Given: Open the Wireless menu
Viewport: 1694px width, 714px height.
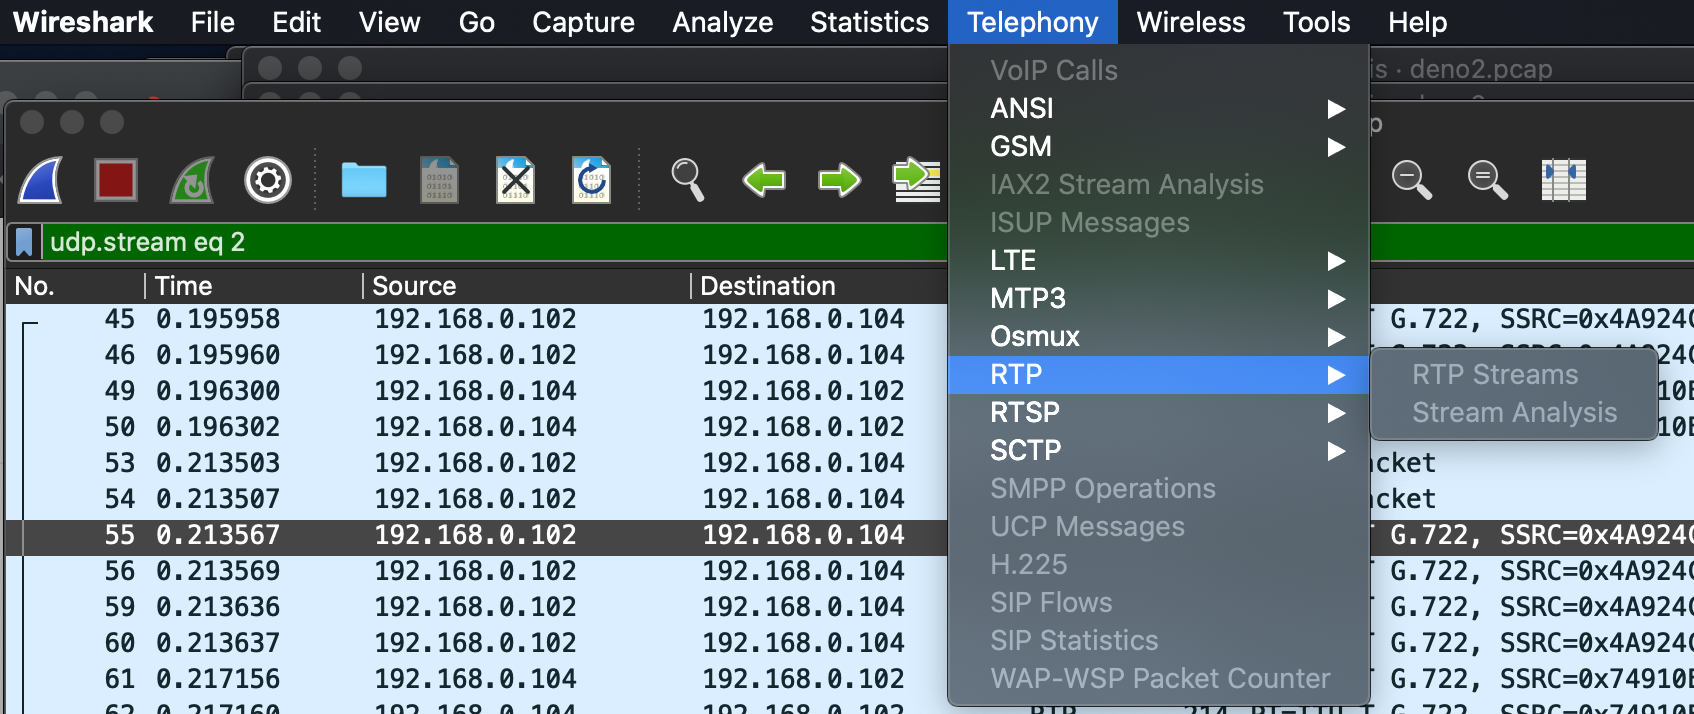Looking at the screenshot, I should [x=1191, y=22].
